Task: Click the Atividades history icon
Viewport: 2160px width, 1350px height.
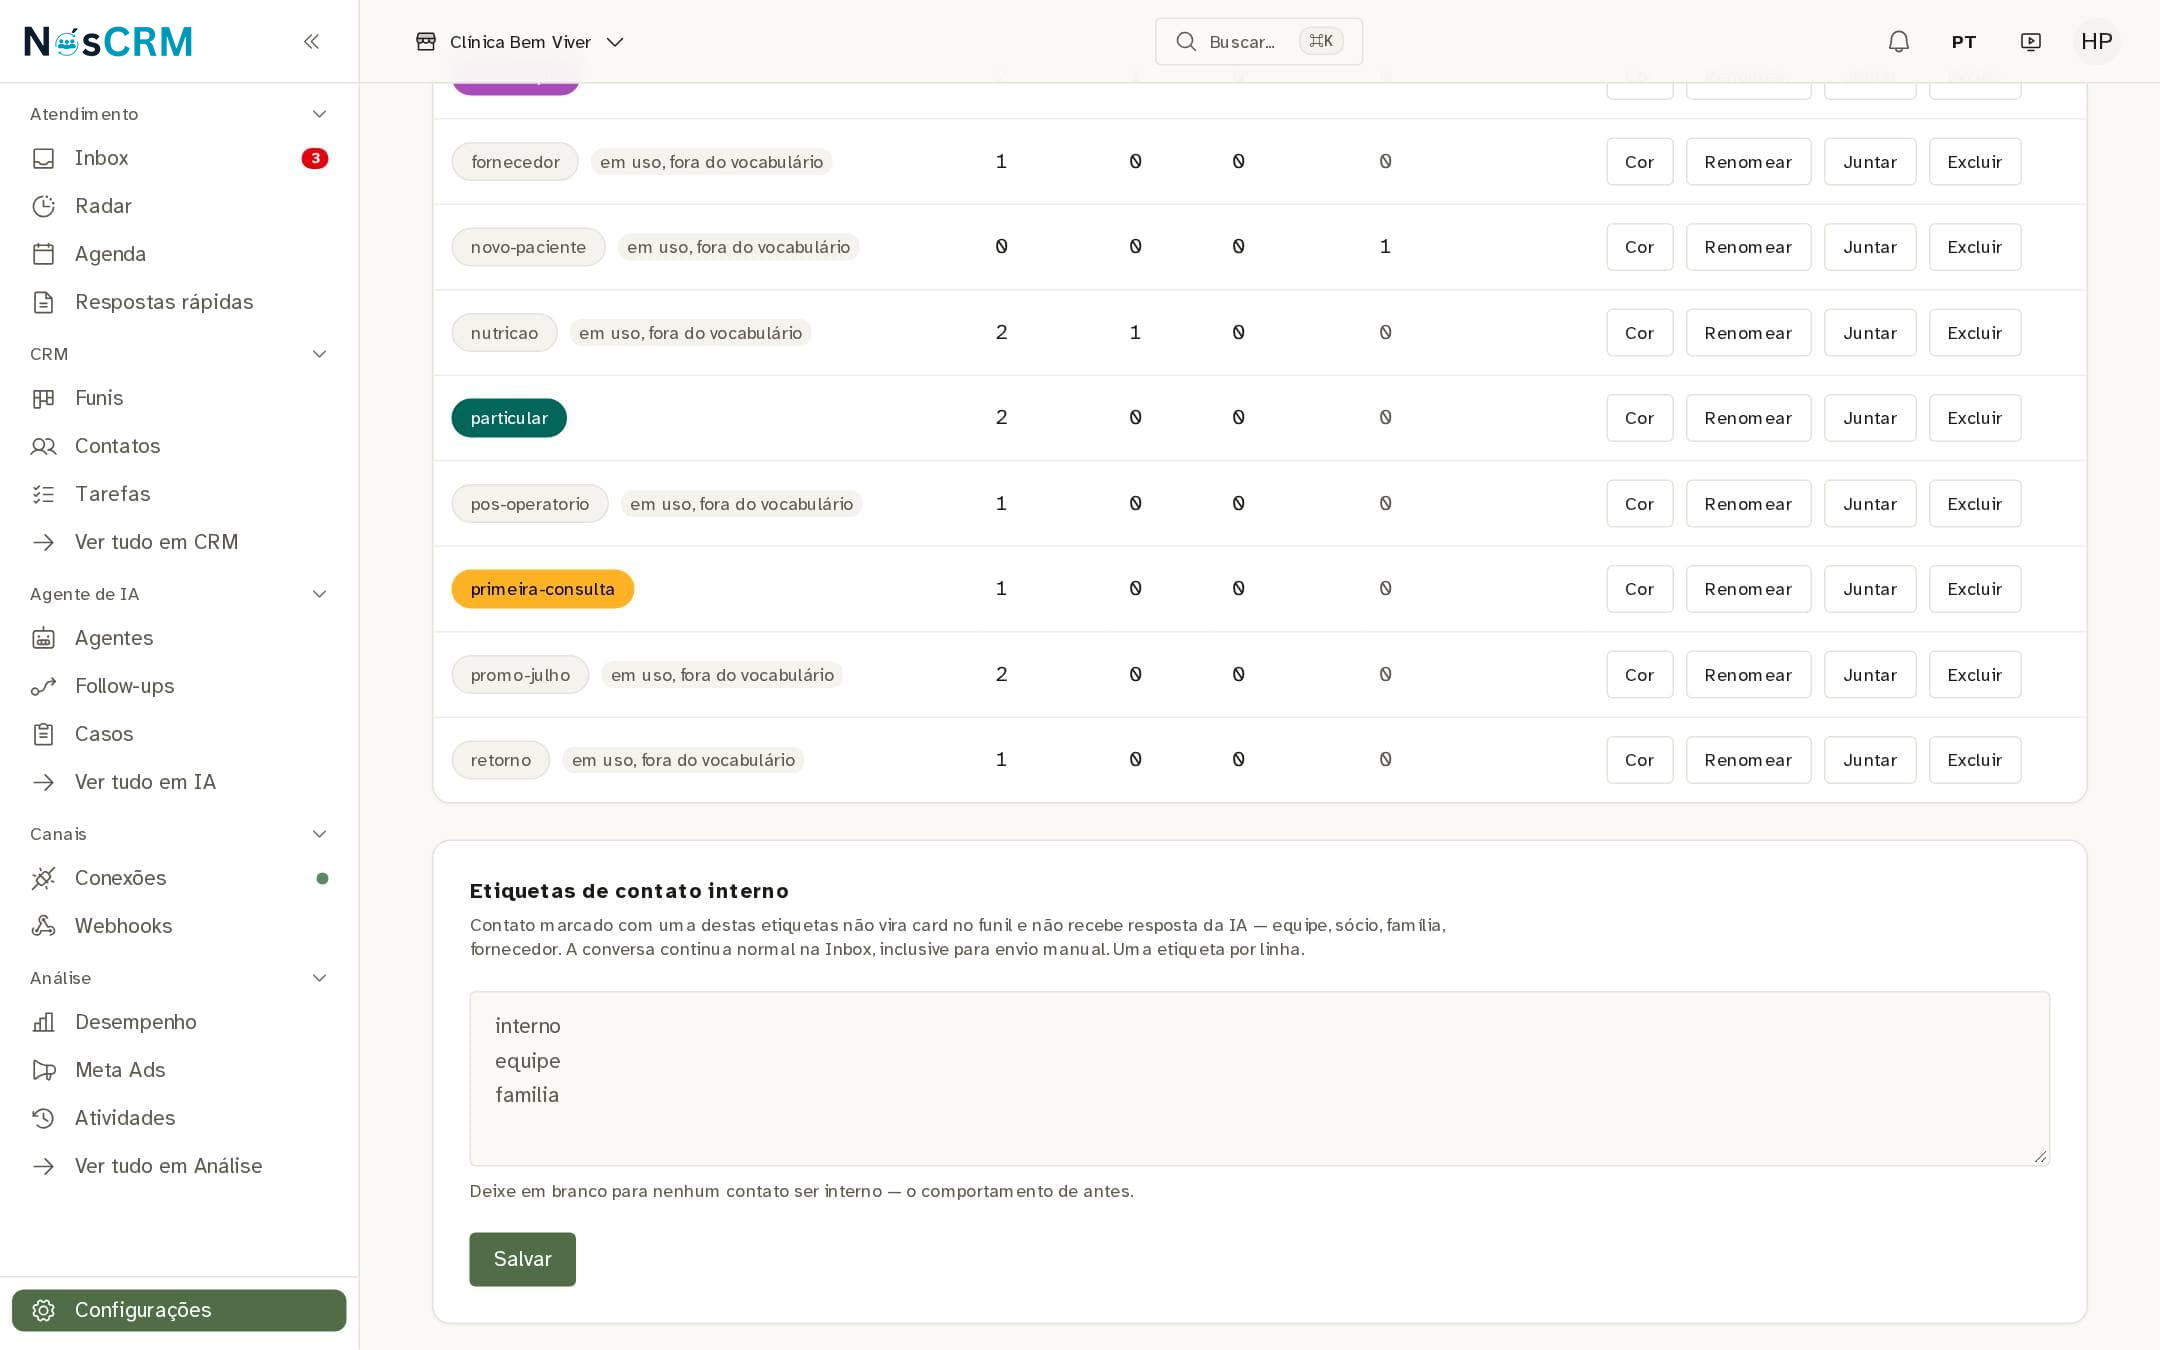Action: 43,1118
